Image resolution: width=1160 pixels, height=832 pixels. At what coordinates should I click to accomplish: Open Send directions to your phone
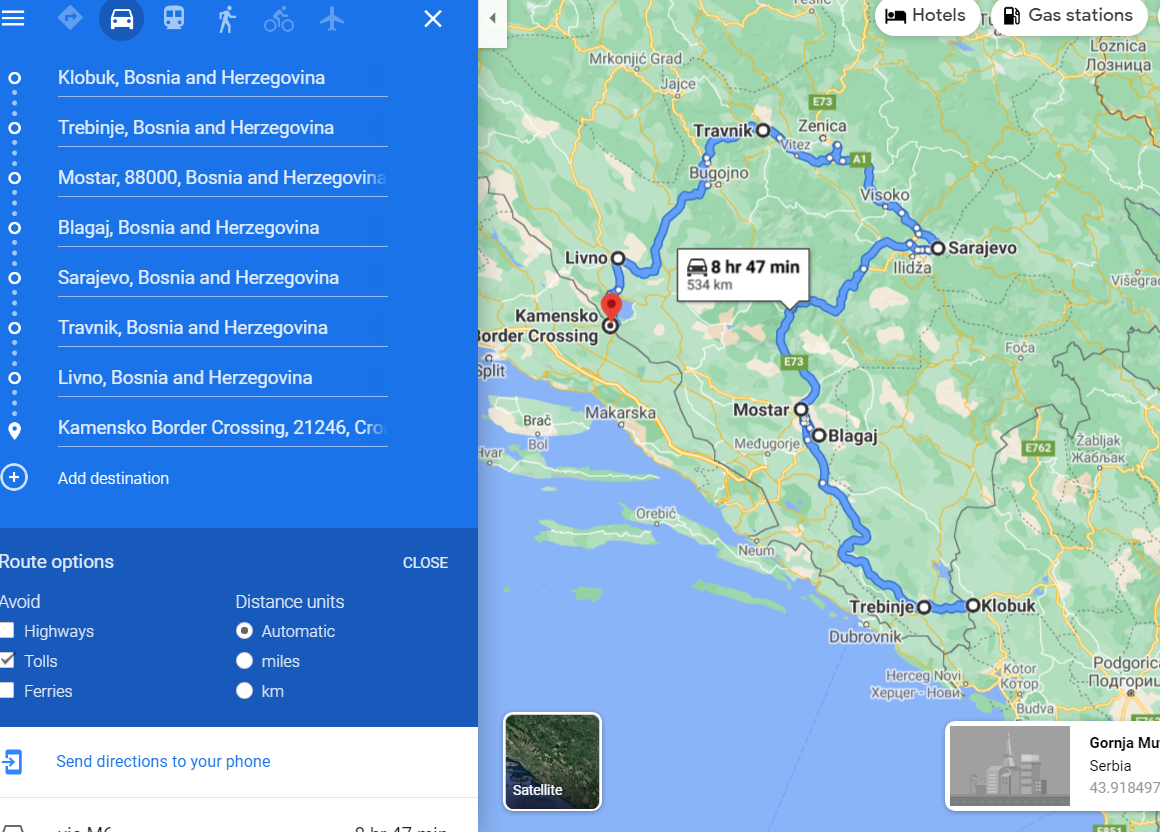163,762
